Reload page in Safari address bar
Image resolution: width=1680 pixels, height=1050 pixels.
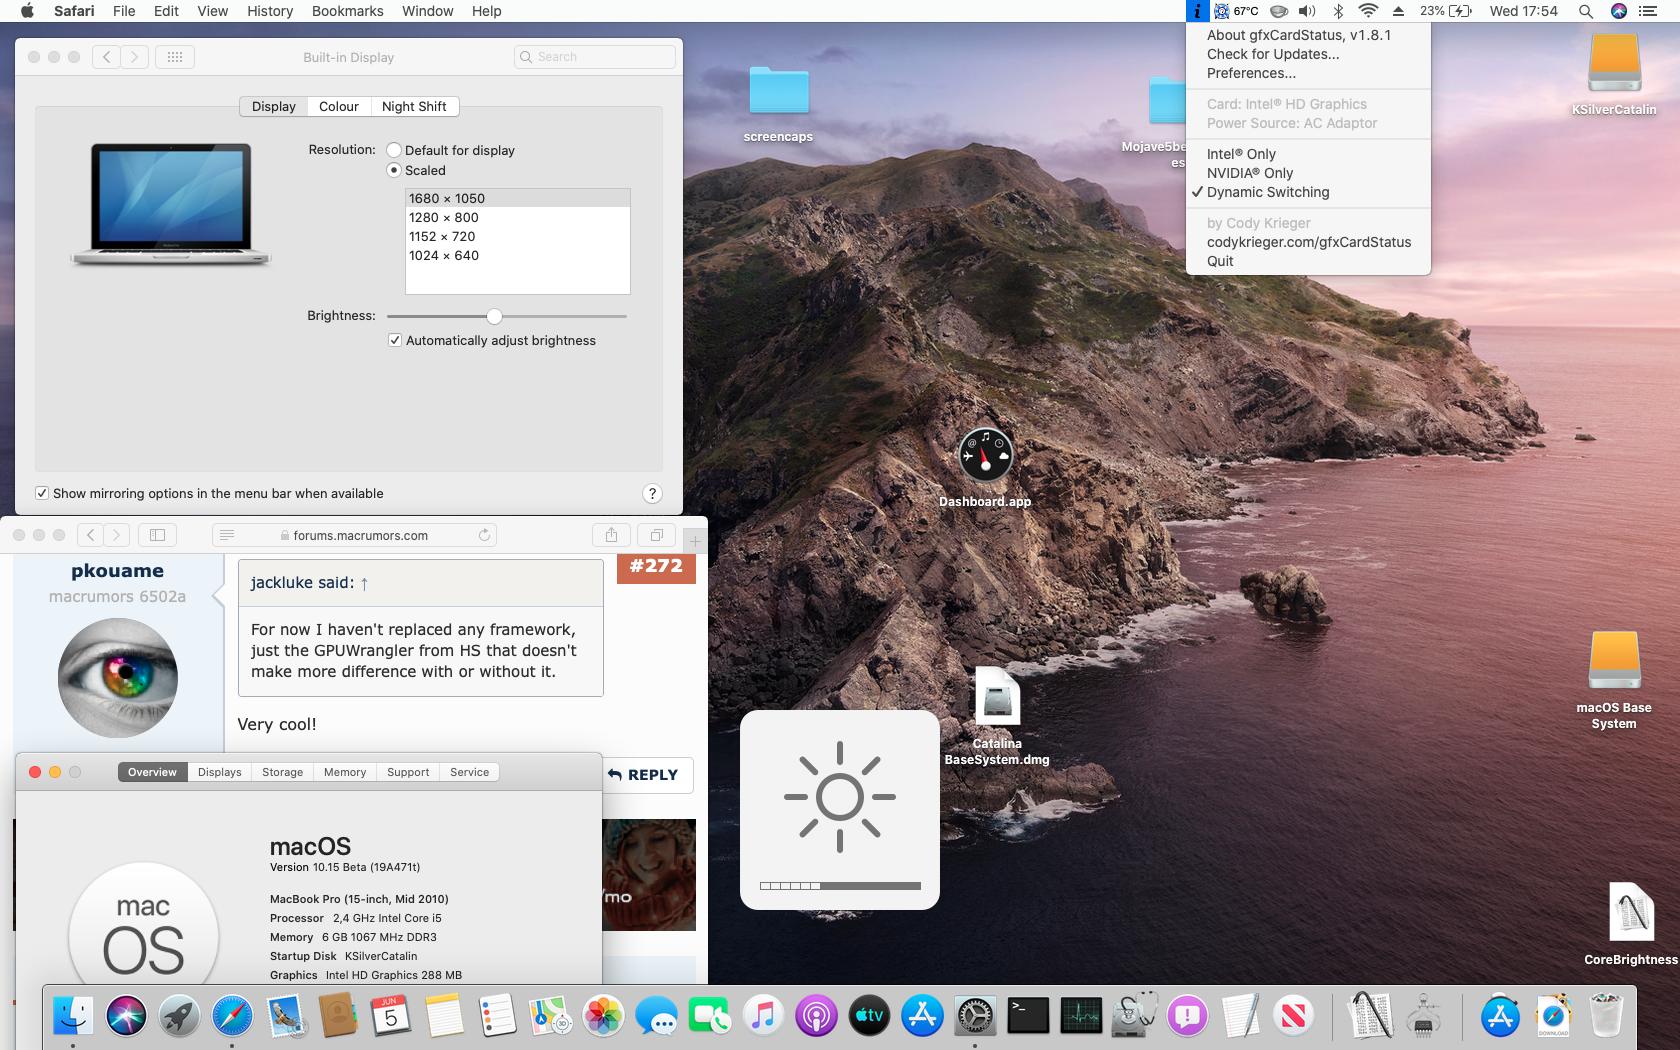coord(484,535)
